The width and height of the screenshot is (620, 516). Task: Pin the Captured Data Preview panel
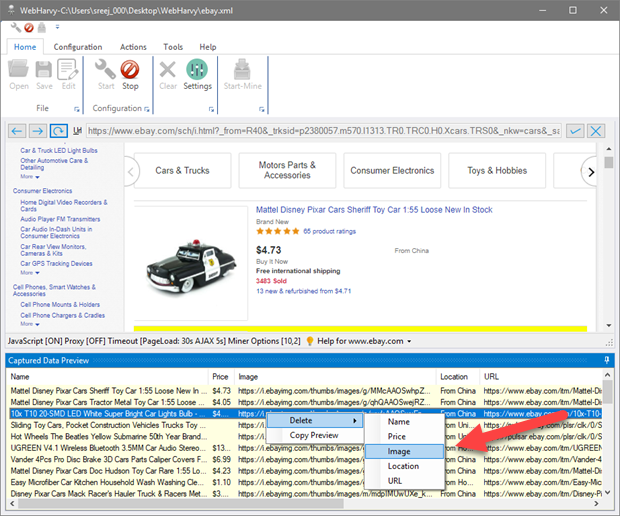point(606,359)
